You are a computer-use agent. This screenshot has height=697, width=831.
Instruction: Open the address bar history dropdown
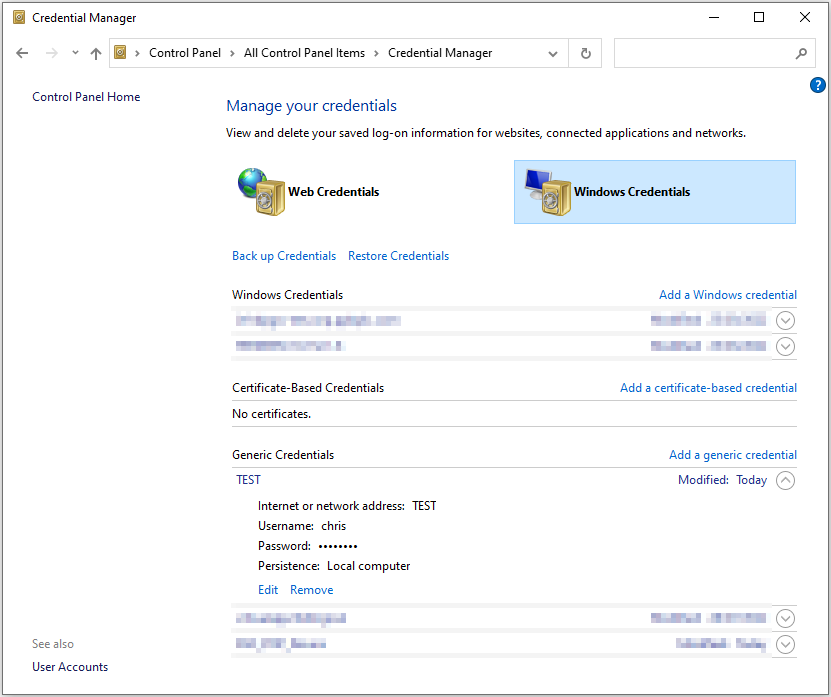[553, 54]
